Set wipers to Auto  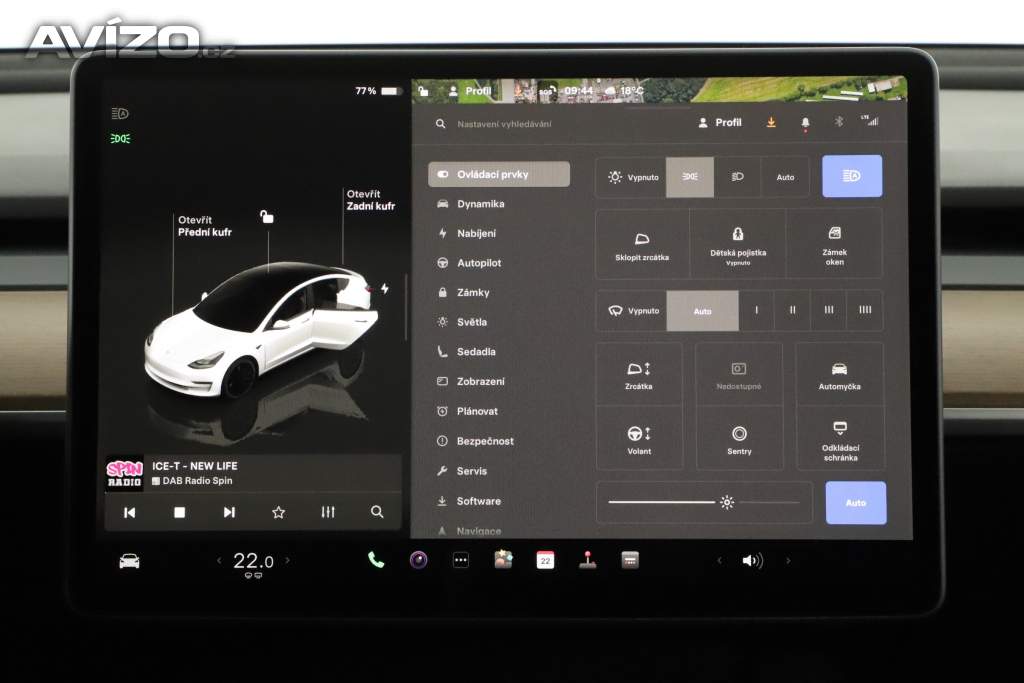703,311
